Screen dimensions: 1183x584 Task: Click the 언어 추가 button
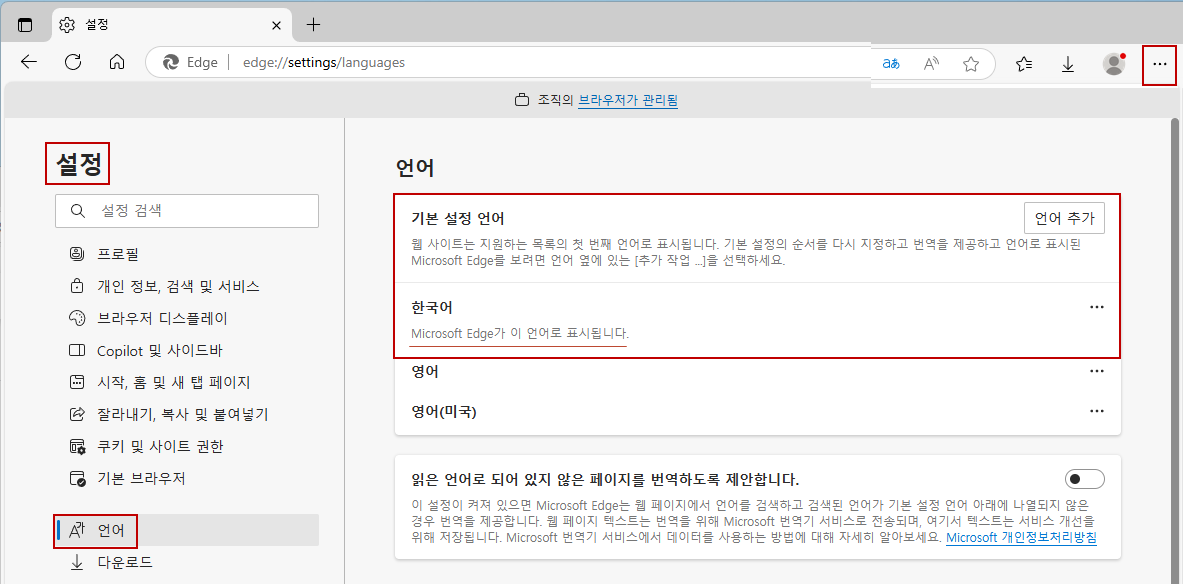coord(1065,218)
